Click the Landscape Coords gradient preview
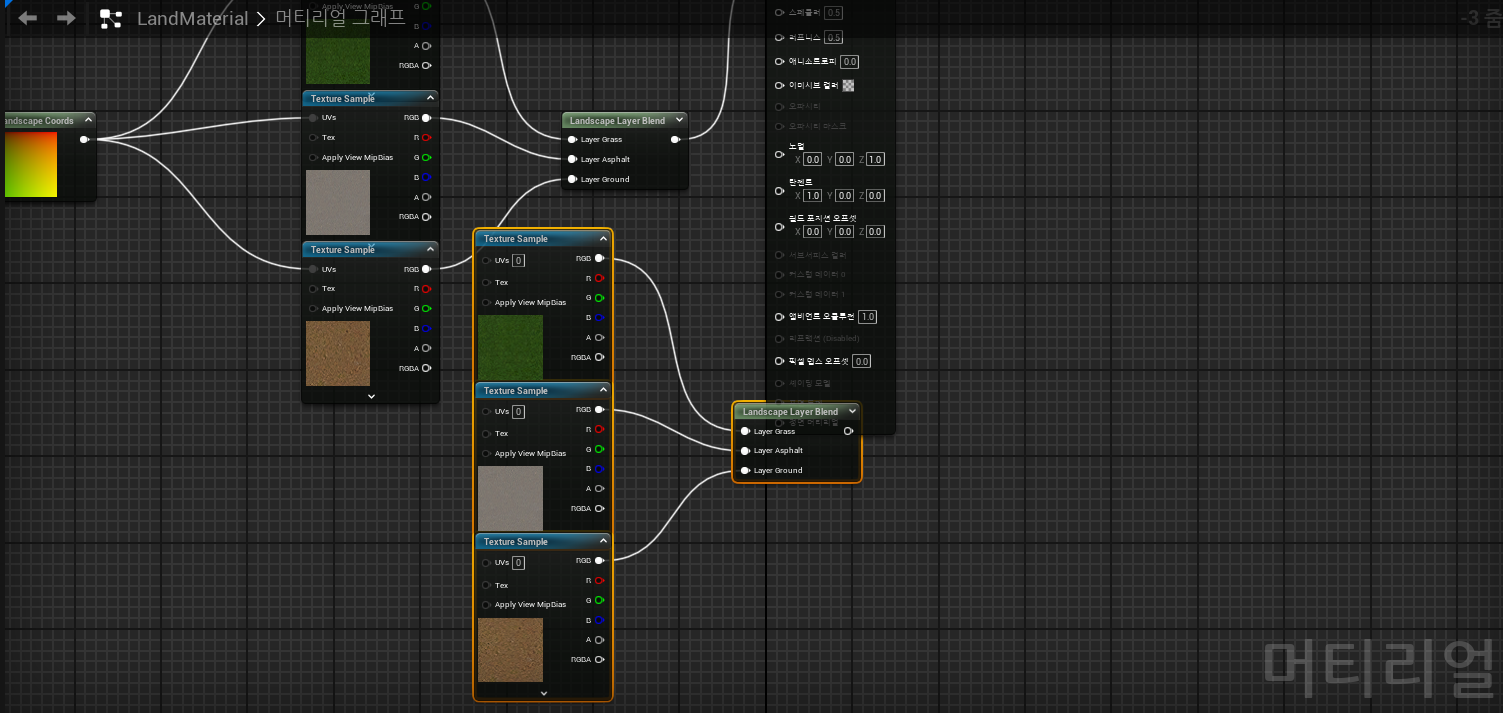 click(30, 164)
